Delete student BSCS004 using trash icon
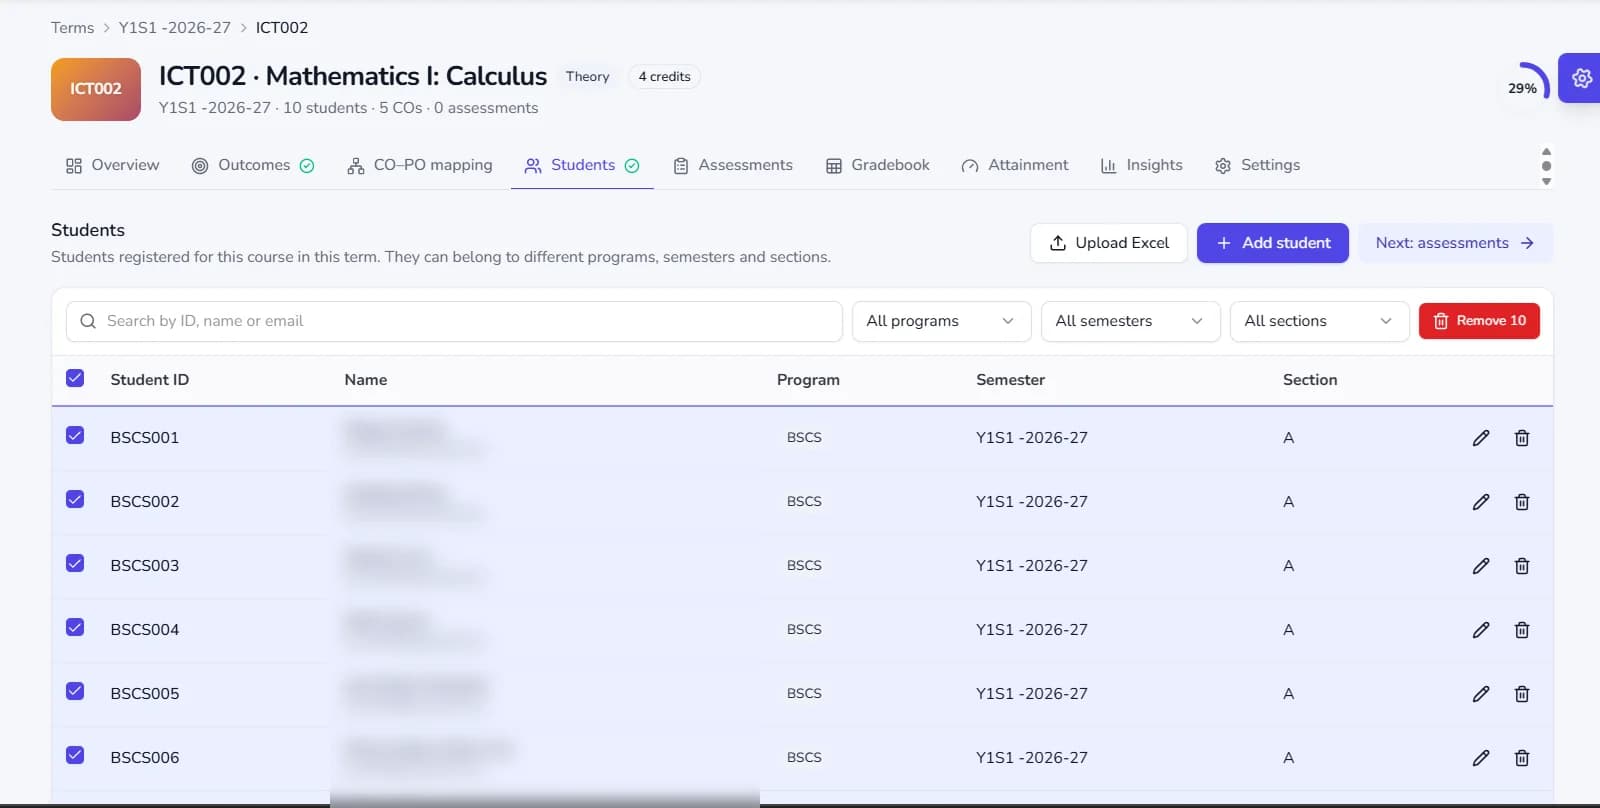Viewport: 1600px width, 808px height. 1522,630
